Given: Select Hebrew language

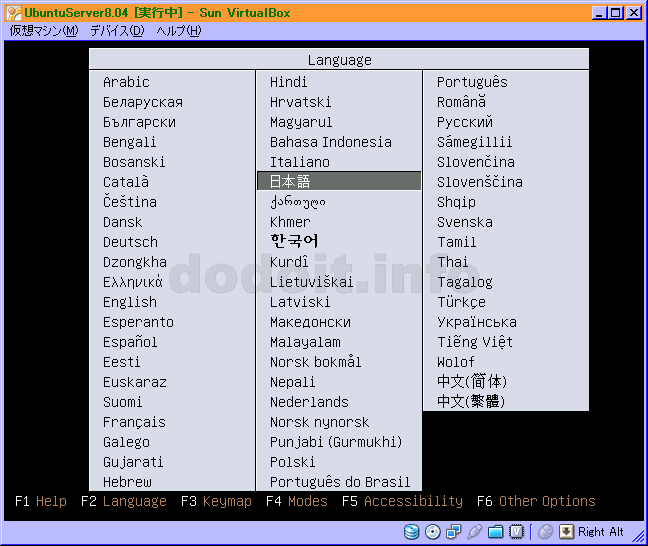Looking at the screenshot, I should pyautogui.click(x=127, y=482).
